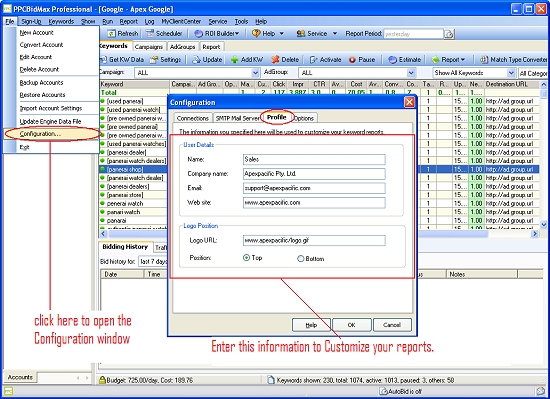Click Cancel in the Configuration dialog

click(392, 325)
